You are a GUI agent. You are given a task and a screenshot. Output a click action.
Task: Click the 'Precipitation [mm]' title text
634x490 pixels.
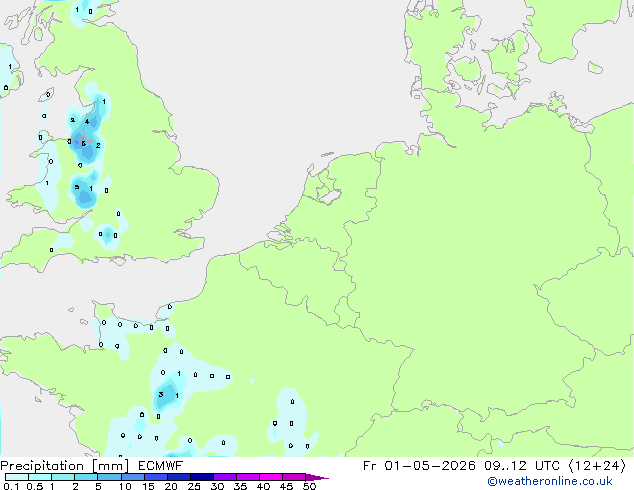[64, 466]
